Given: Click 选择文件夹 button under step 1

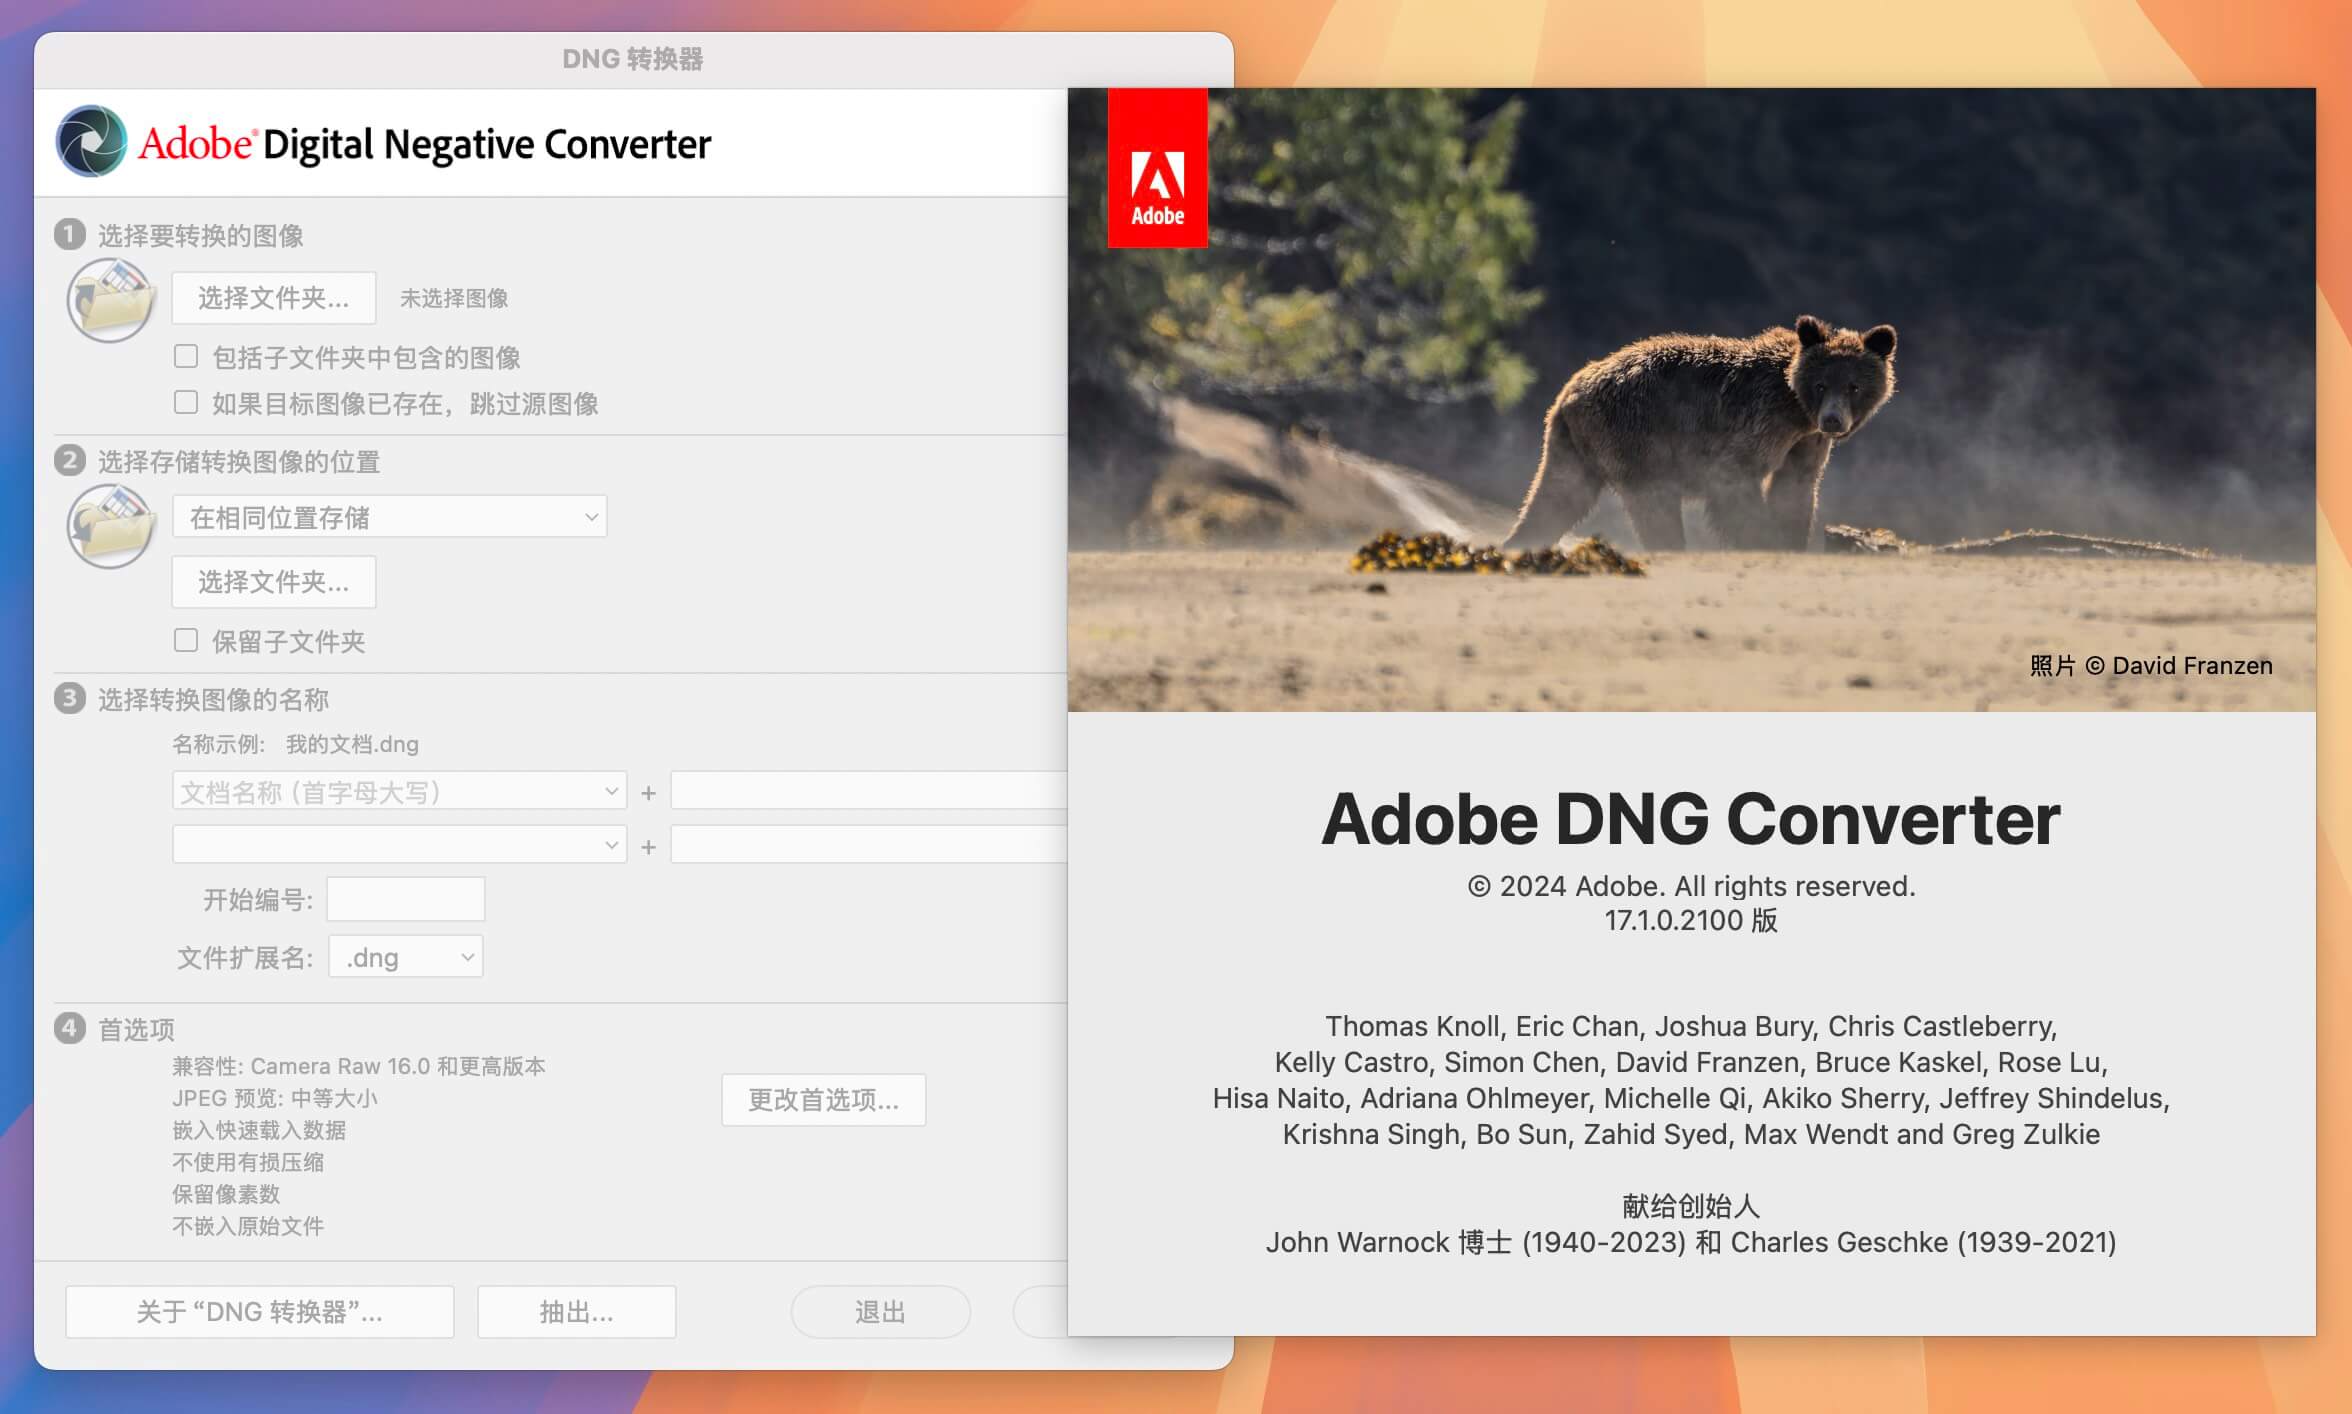Looking at the screenshot, I should point(274,298).
